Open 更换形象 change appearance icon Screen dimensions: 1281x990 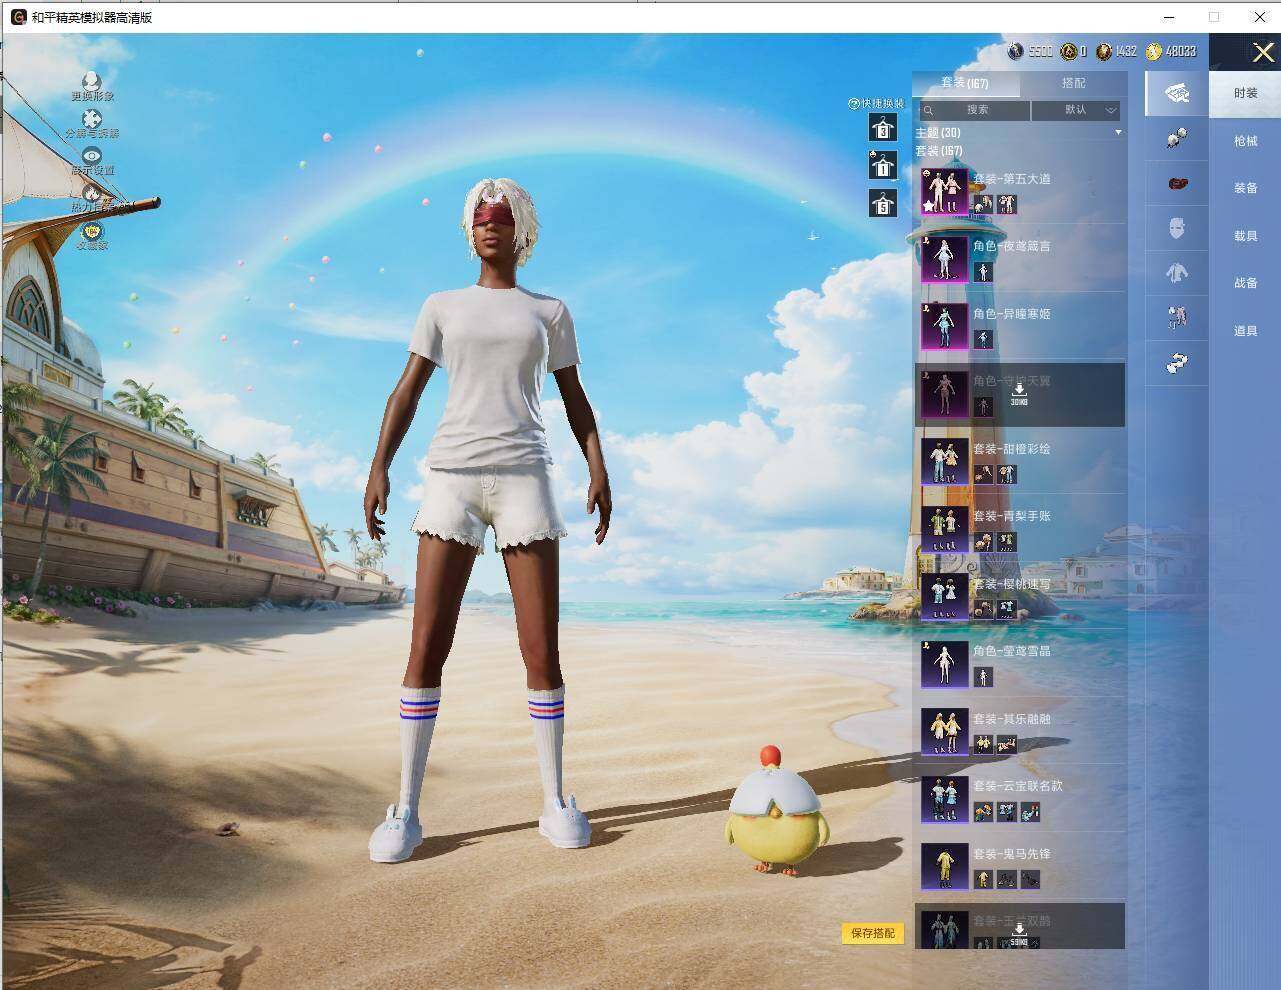(x=92, y=81)
